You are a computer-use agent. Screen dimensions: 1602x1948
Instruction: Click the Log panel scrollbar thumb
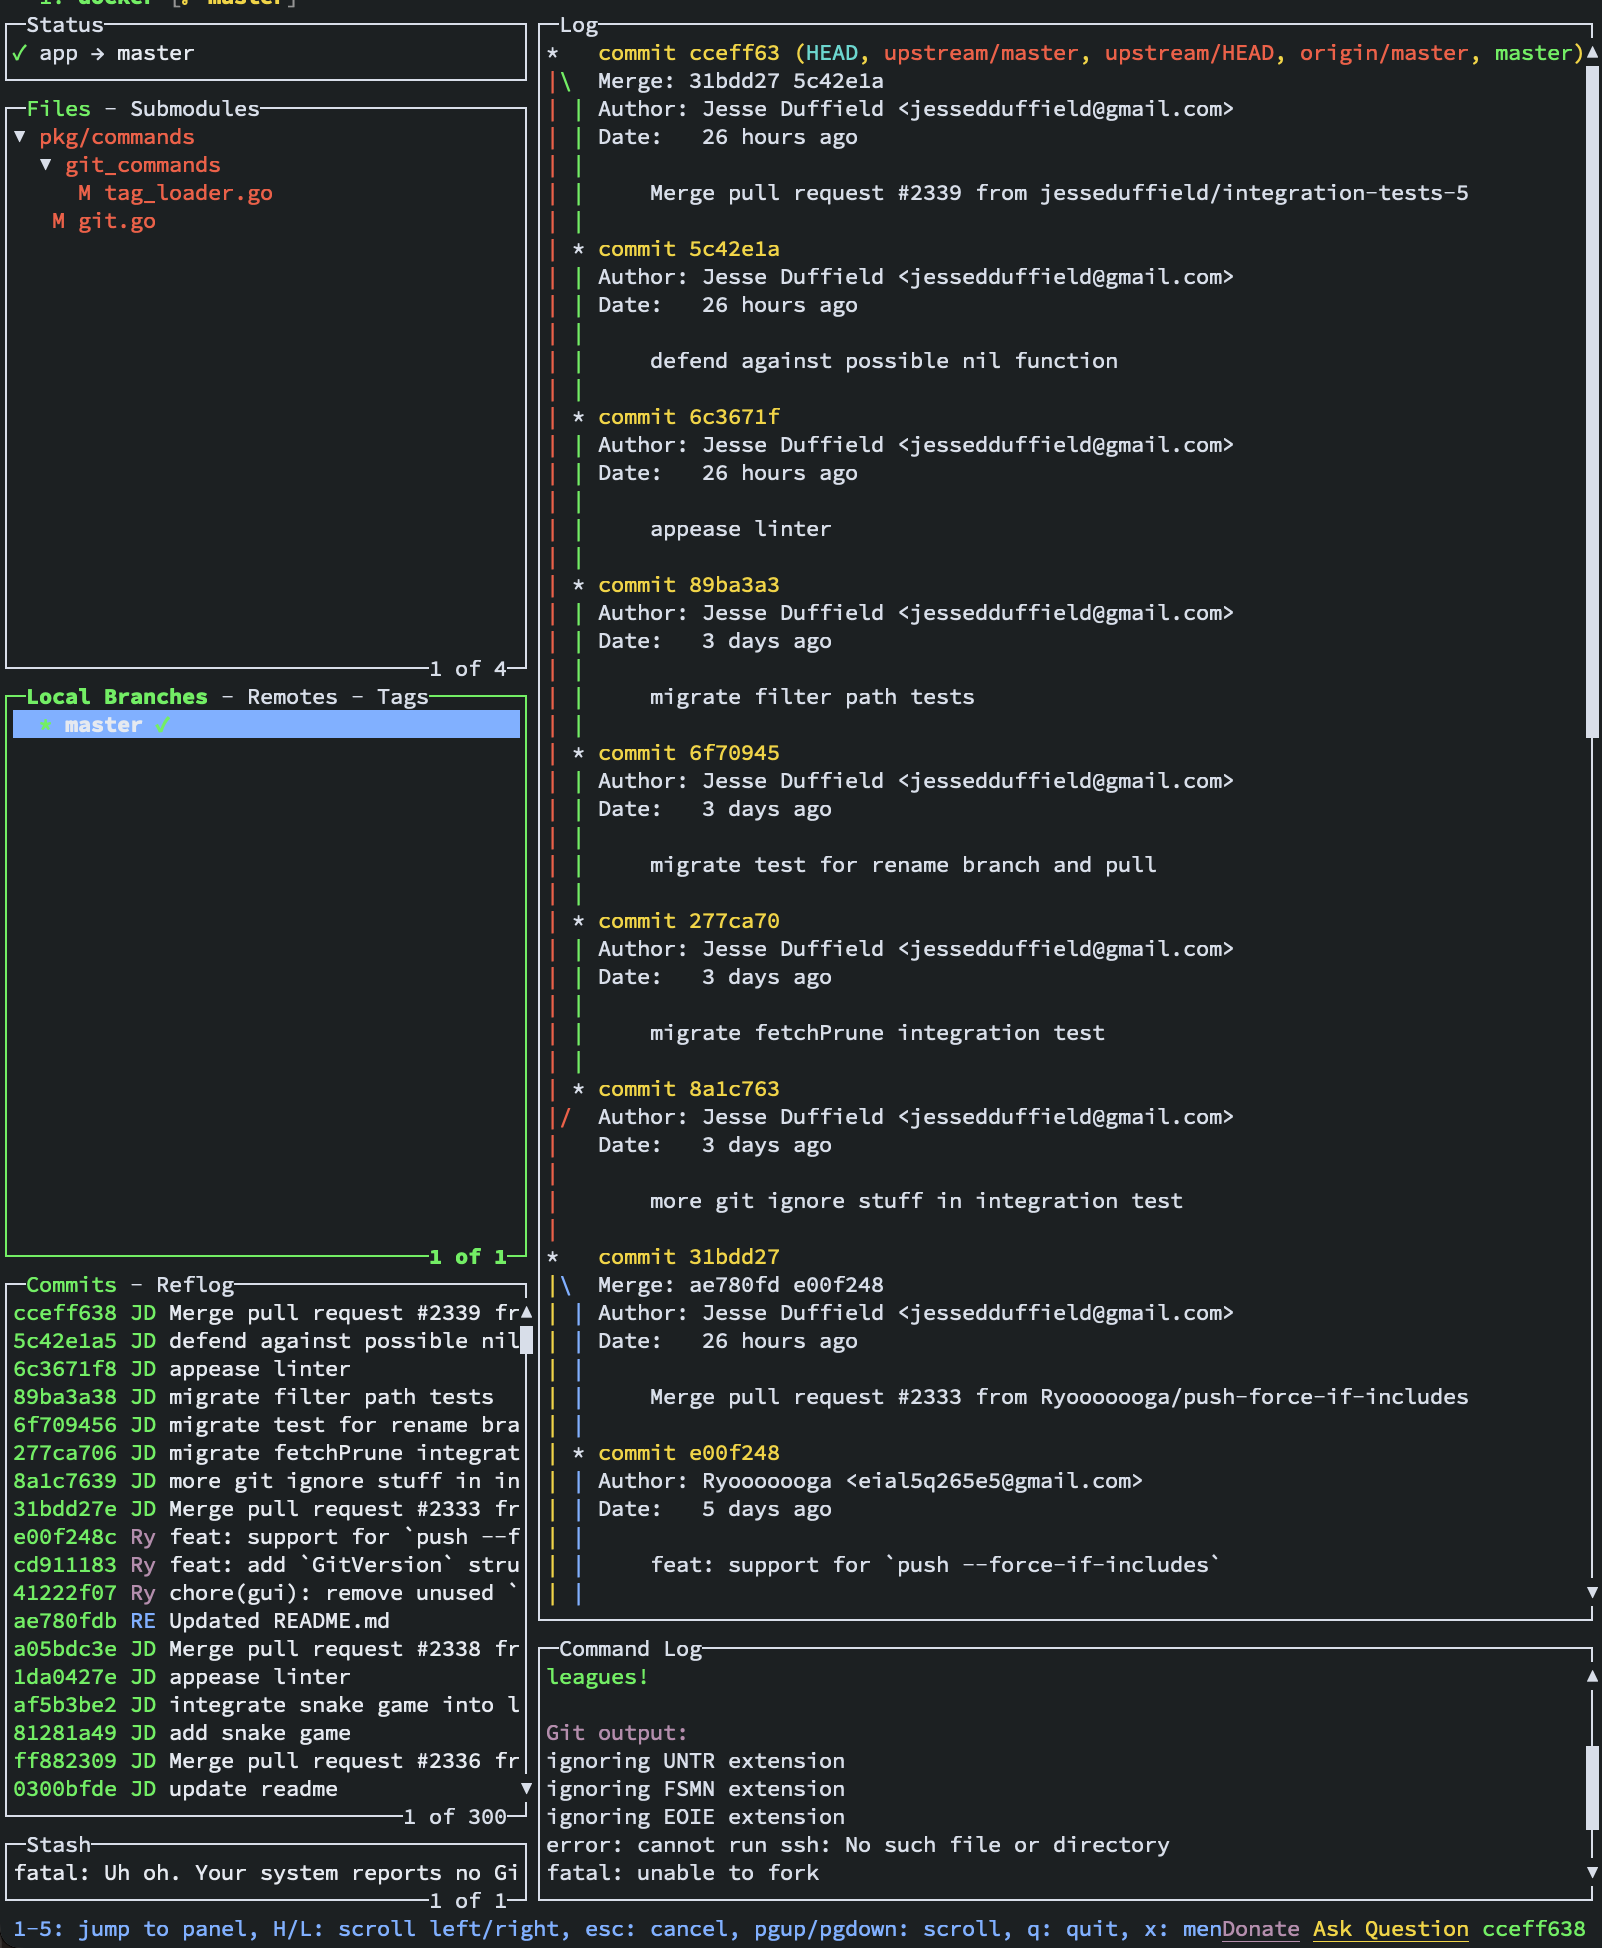point(1592,402)
